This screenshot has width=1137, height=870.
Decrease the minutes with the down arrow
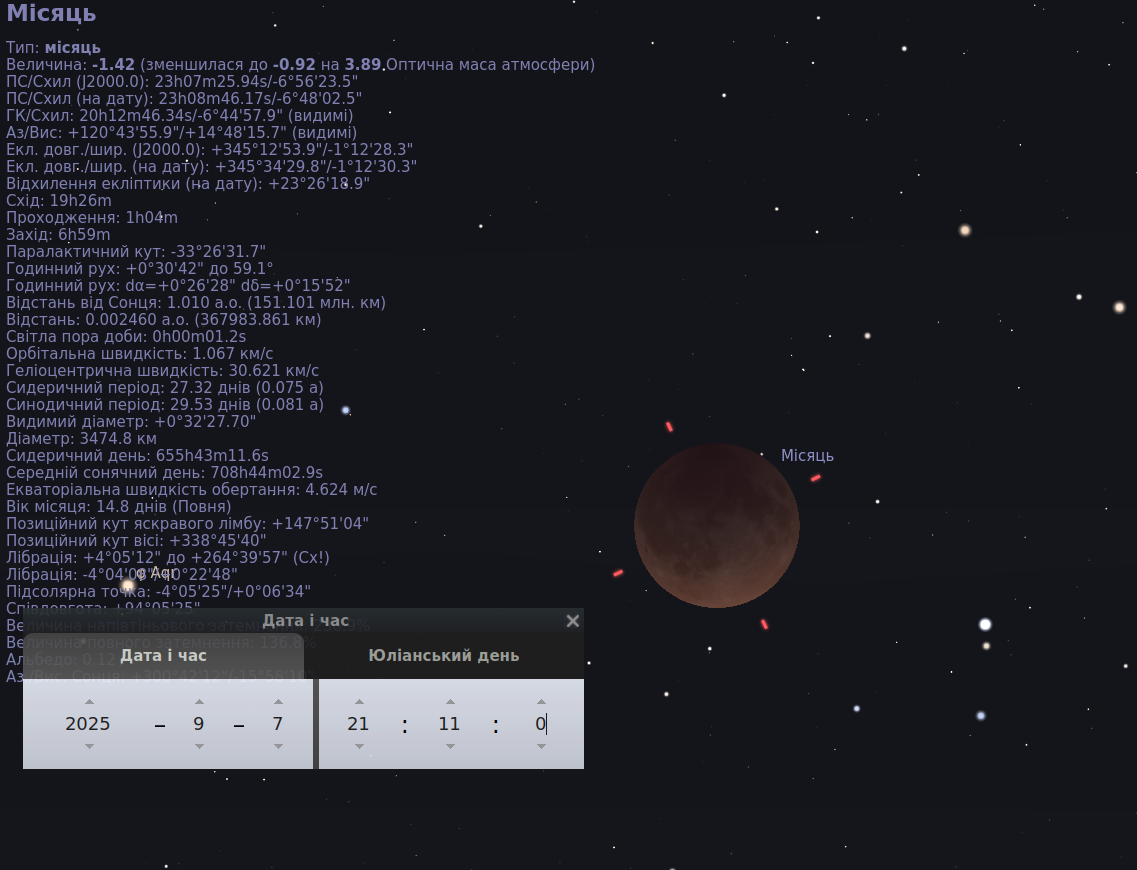[450, 746]
